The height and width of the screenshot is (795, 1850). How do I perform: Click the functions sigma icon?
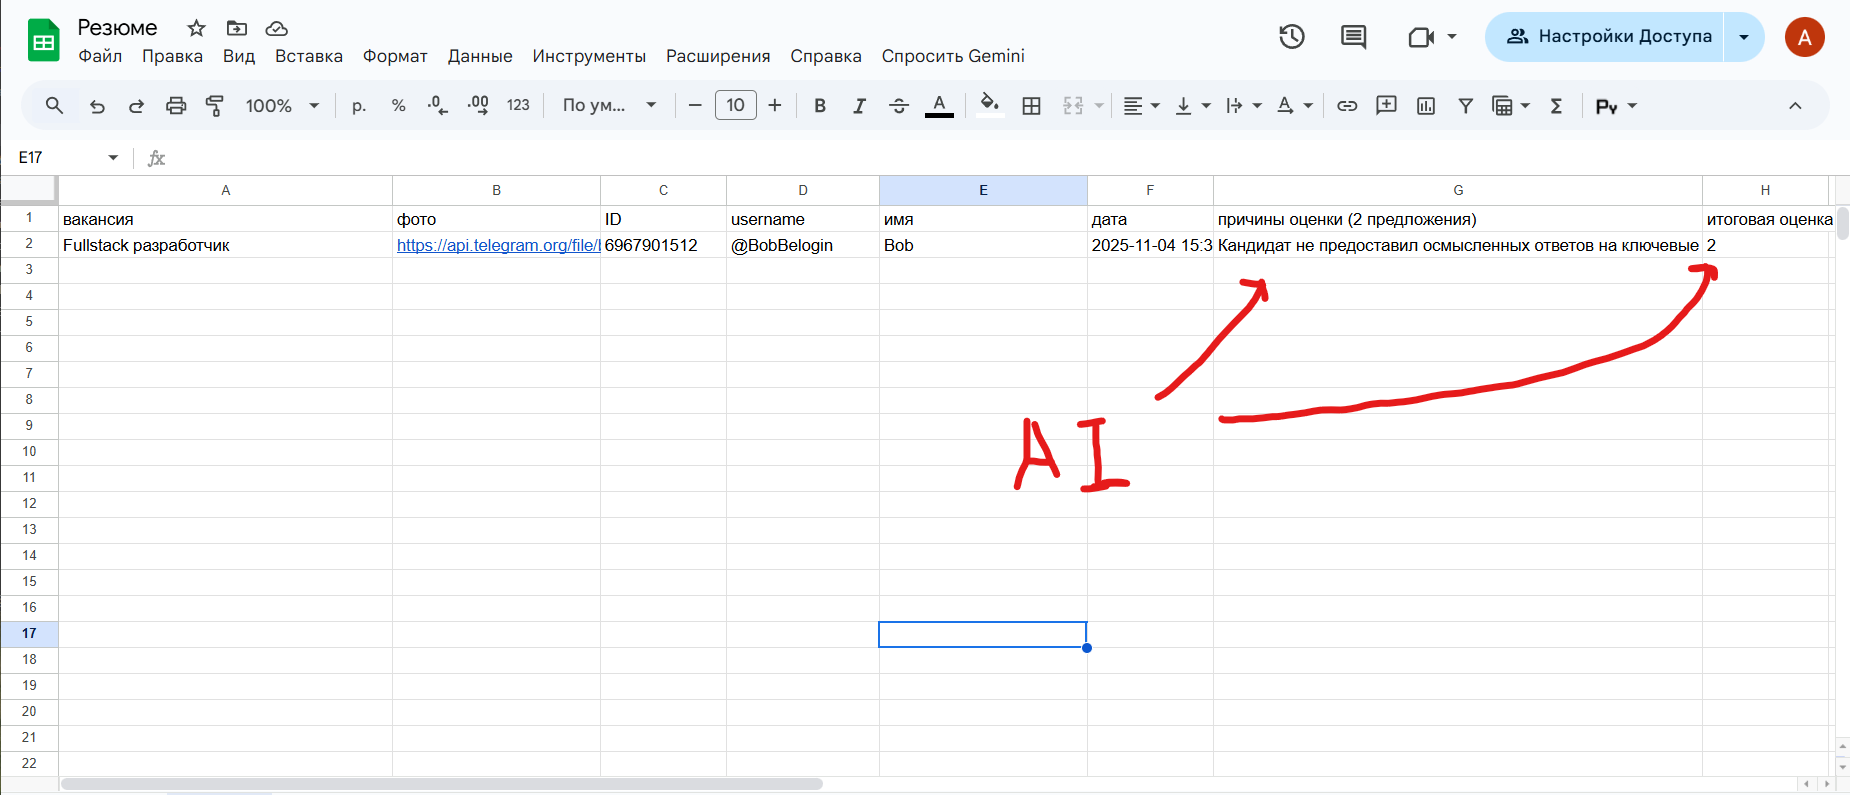[1556, 106]
